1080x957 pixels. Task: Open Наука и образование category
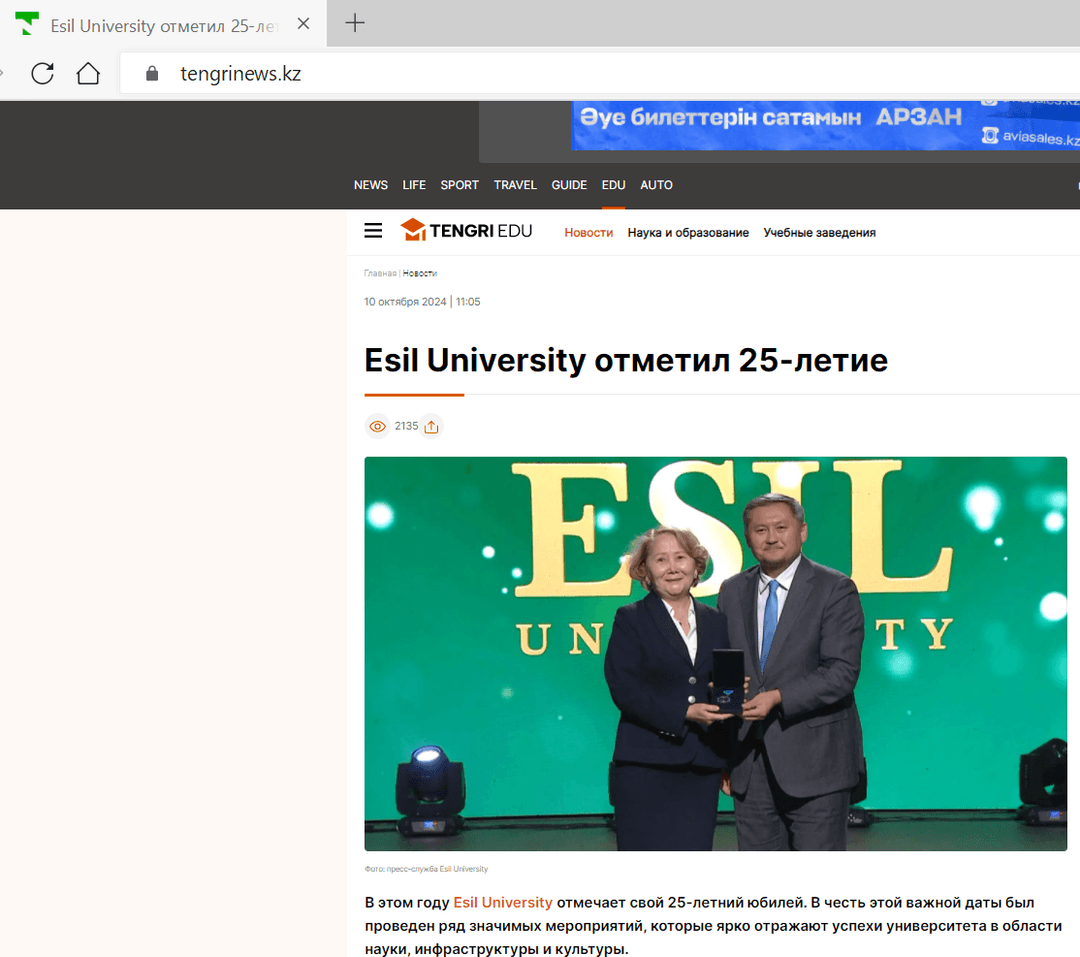point(688,233)
